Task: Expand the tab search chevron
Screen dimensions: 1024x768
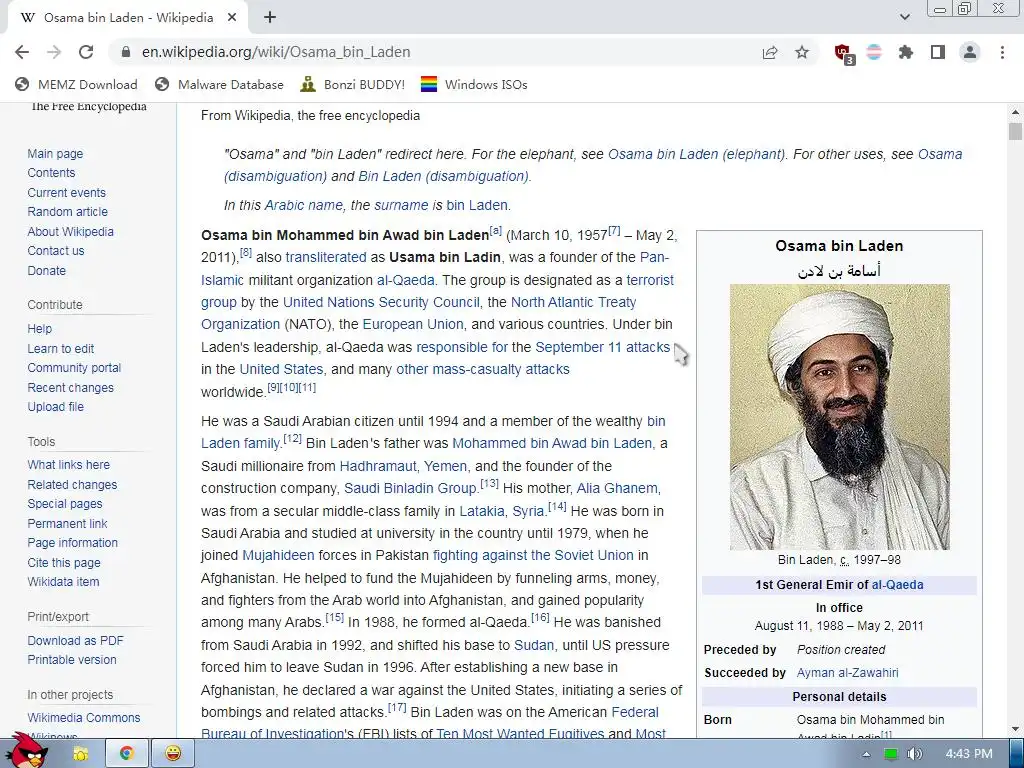Action: click(x=904, y=17)
